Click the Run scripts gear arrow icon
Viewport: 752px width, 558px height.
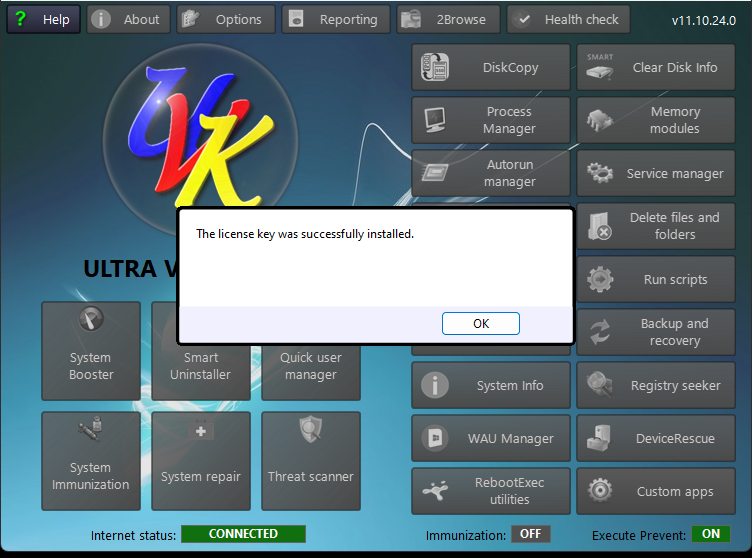pyautogui.click(x=600, y=279)
